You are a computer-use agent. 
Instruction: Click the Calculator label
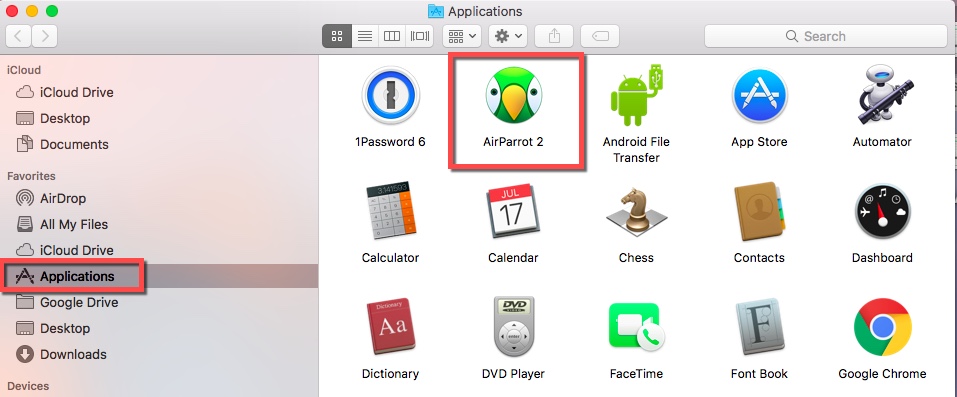coord(390,258)
